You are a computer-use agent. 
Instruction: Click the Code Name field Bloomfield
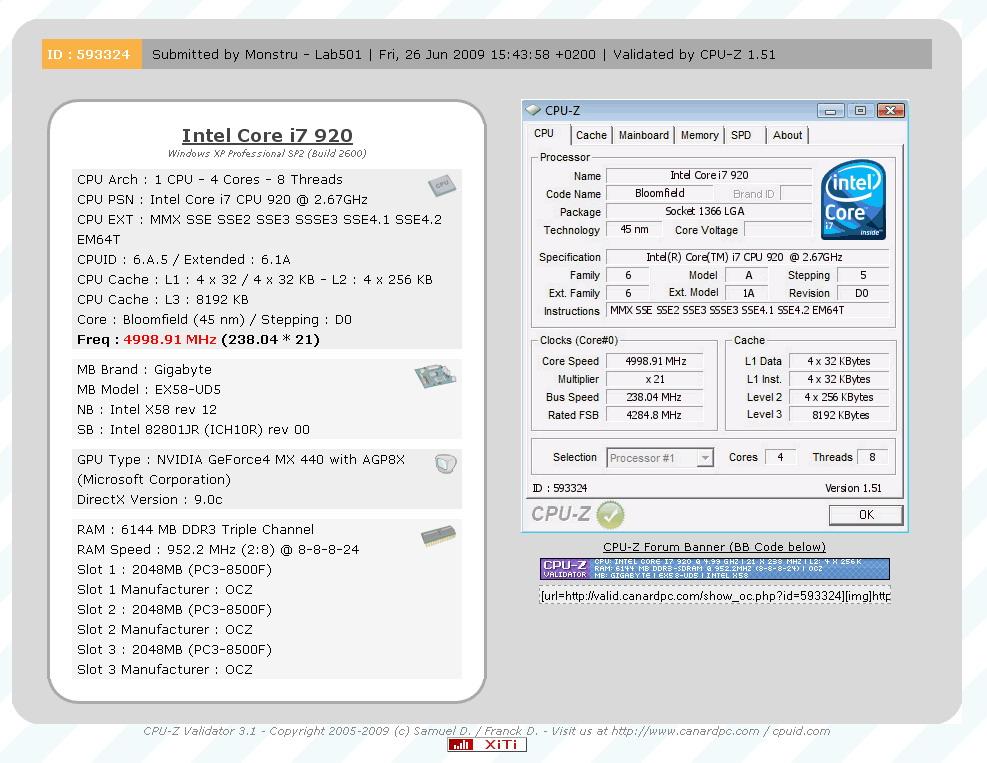[660, 194]
